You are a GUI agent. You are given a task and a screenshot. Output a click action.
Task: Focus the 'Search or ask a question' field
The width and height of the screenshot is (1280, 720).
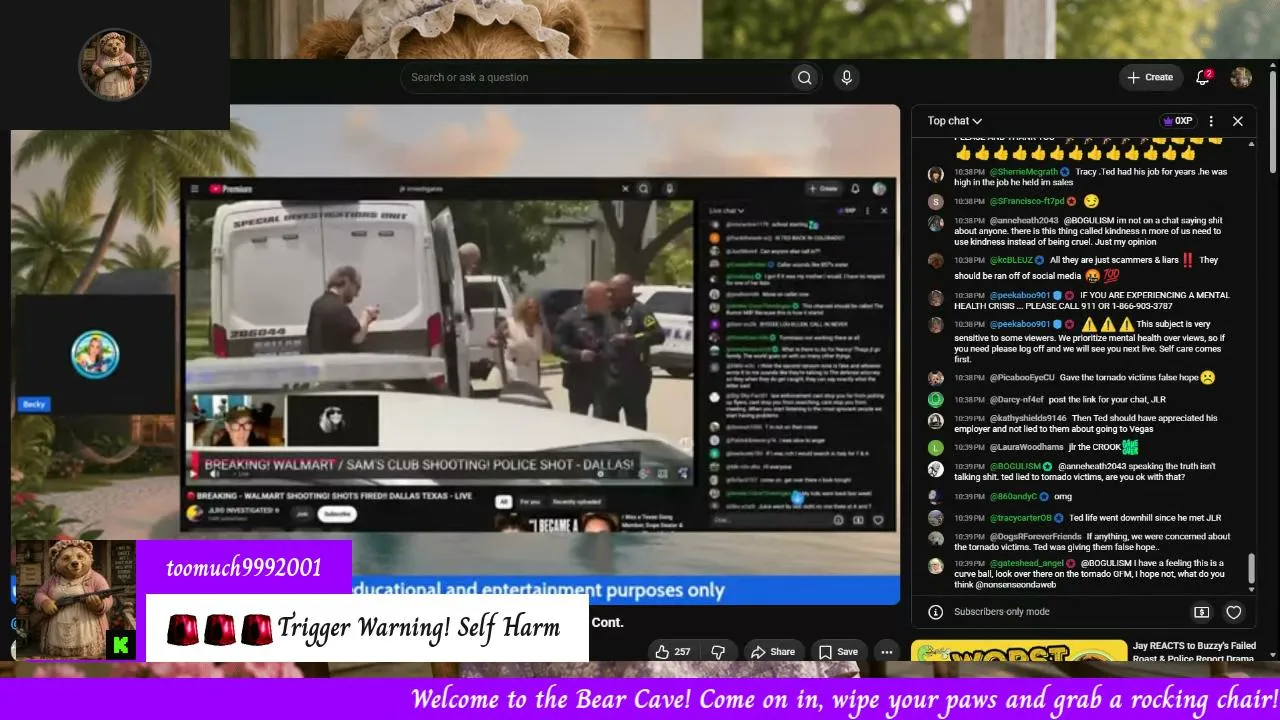(x=595, y=77)
